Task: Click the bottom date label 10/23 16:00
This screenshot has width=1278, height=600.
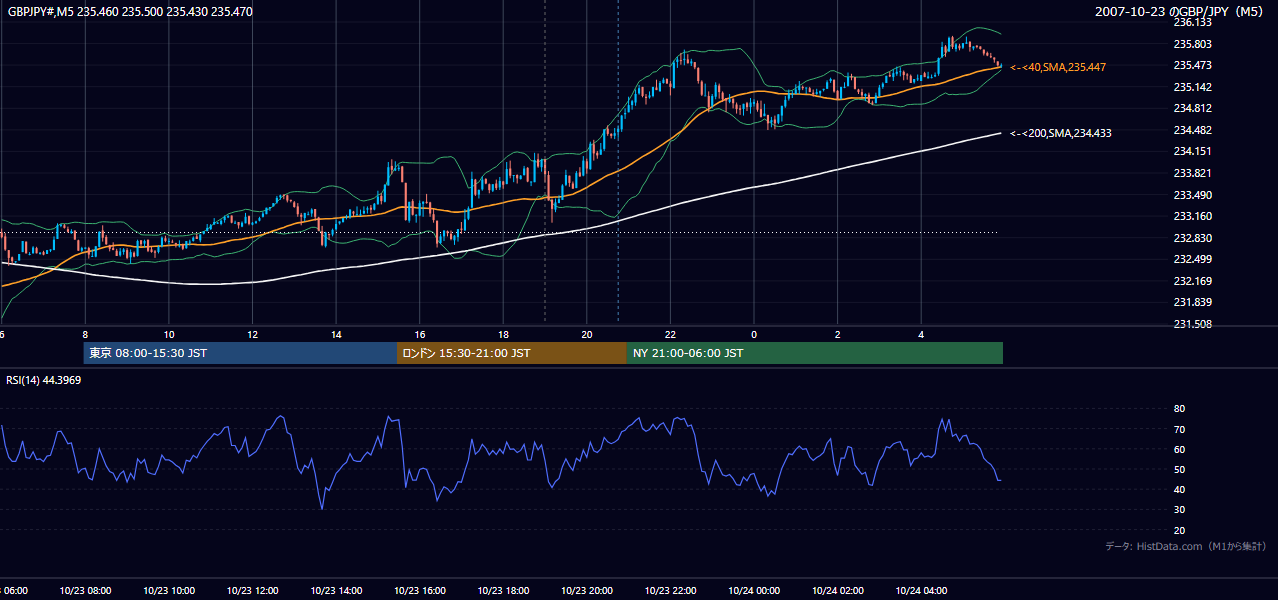Action: coord(419,591)
